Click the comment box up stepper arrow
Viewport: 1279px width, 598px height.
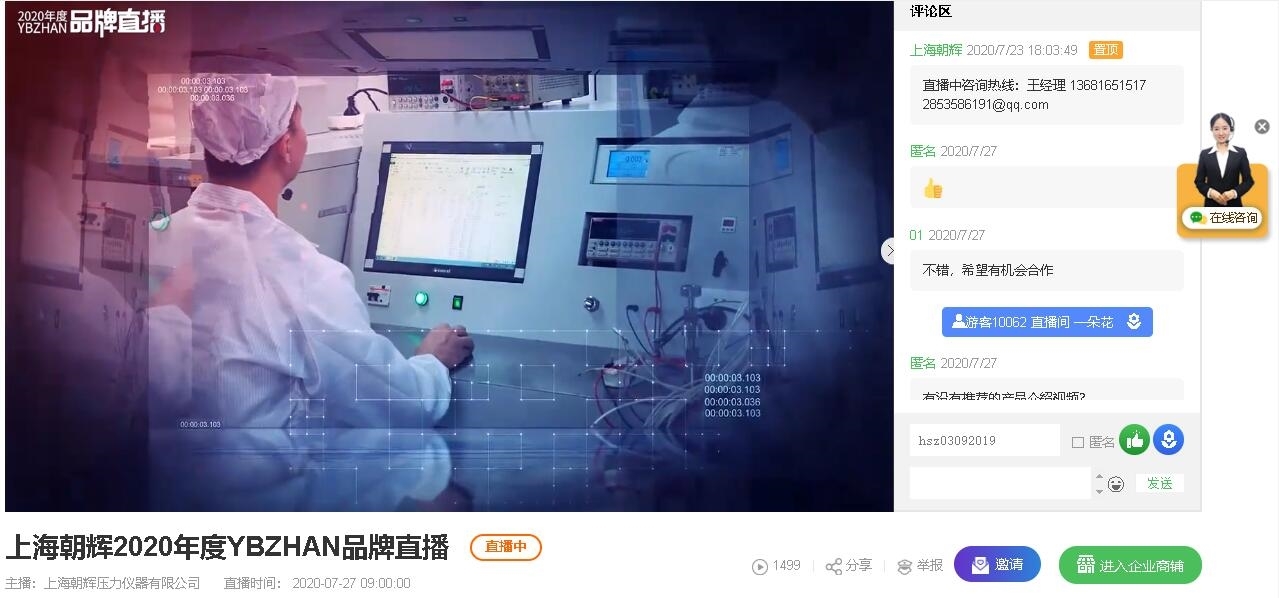1099,478
